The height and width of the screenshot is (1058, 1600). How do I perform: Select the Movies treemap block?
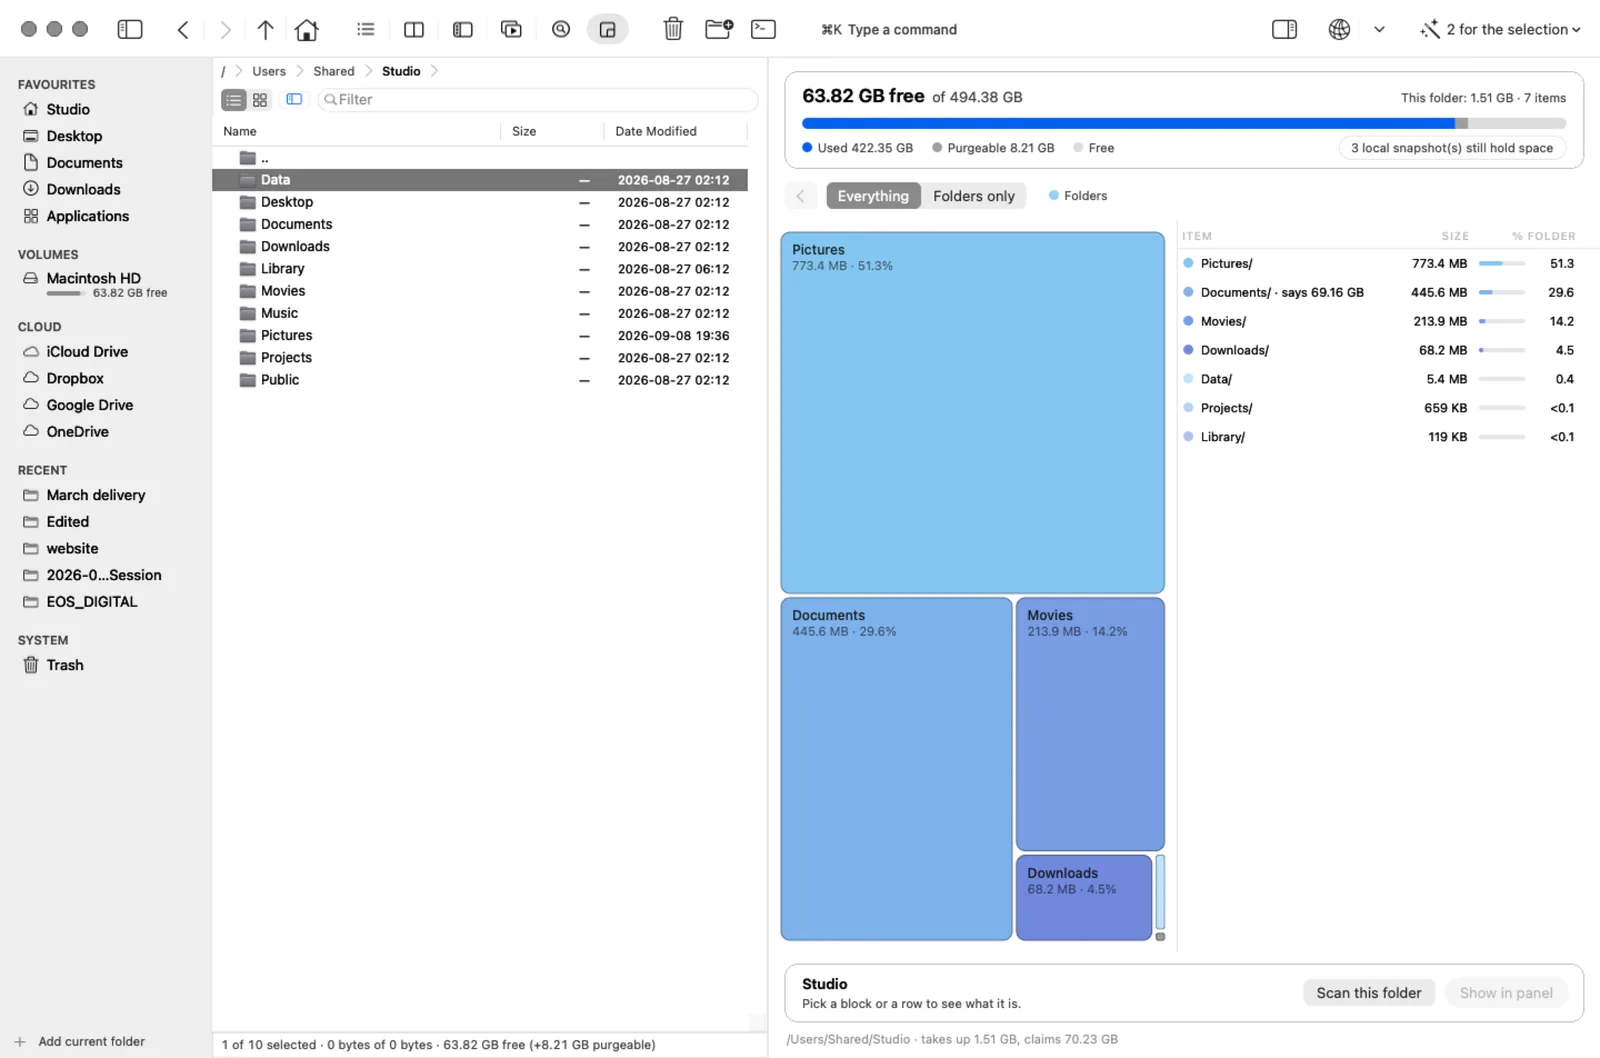(x=1090, y=724)
